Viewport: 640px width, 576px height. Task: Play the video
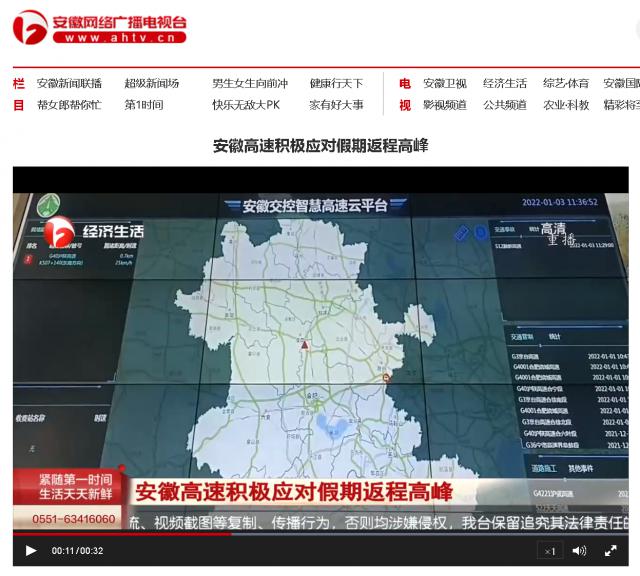pos(31,551)
